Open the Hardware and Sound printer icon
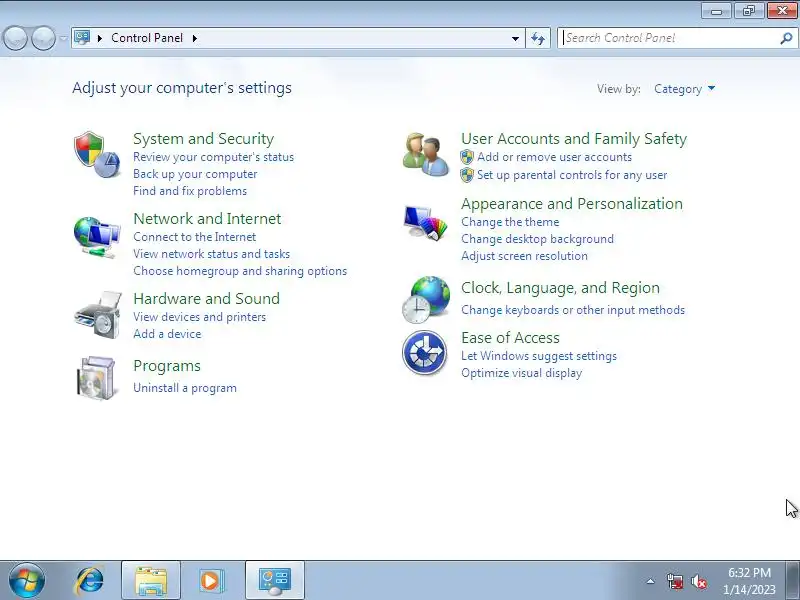Viewport: 800px width, 600px height. tap(98, 315)
